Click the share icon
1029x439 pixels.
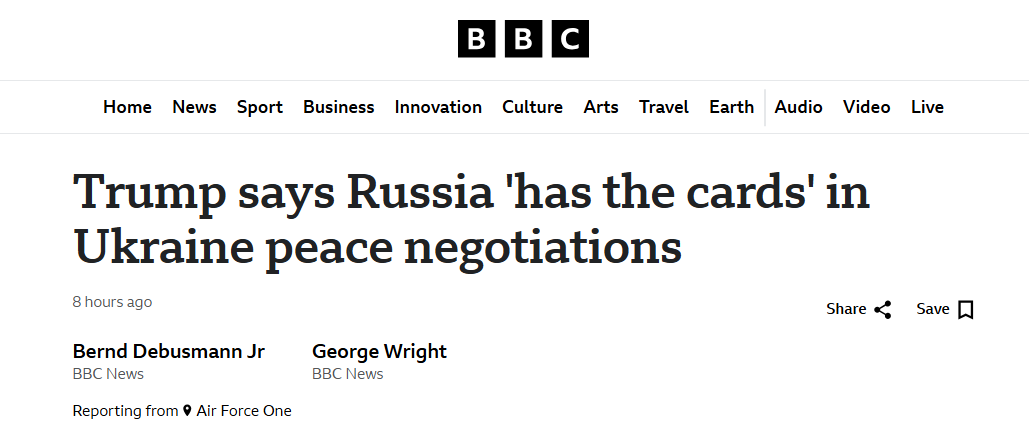(883, 309)
